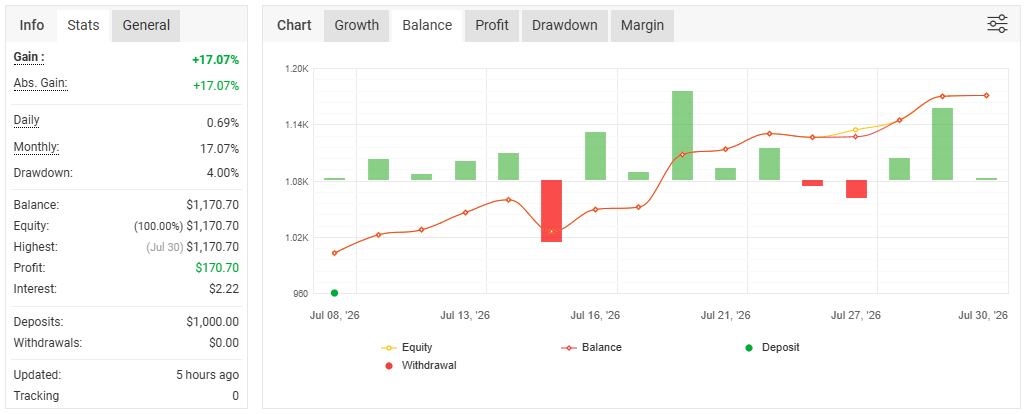Click the tallest green profit bar
Image resolution: width=1026 pixels, height=414 pixels.
click(682, 135)
